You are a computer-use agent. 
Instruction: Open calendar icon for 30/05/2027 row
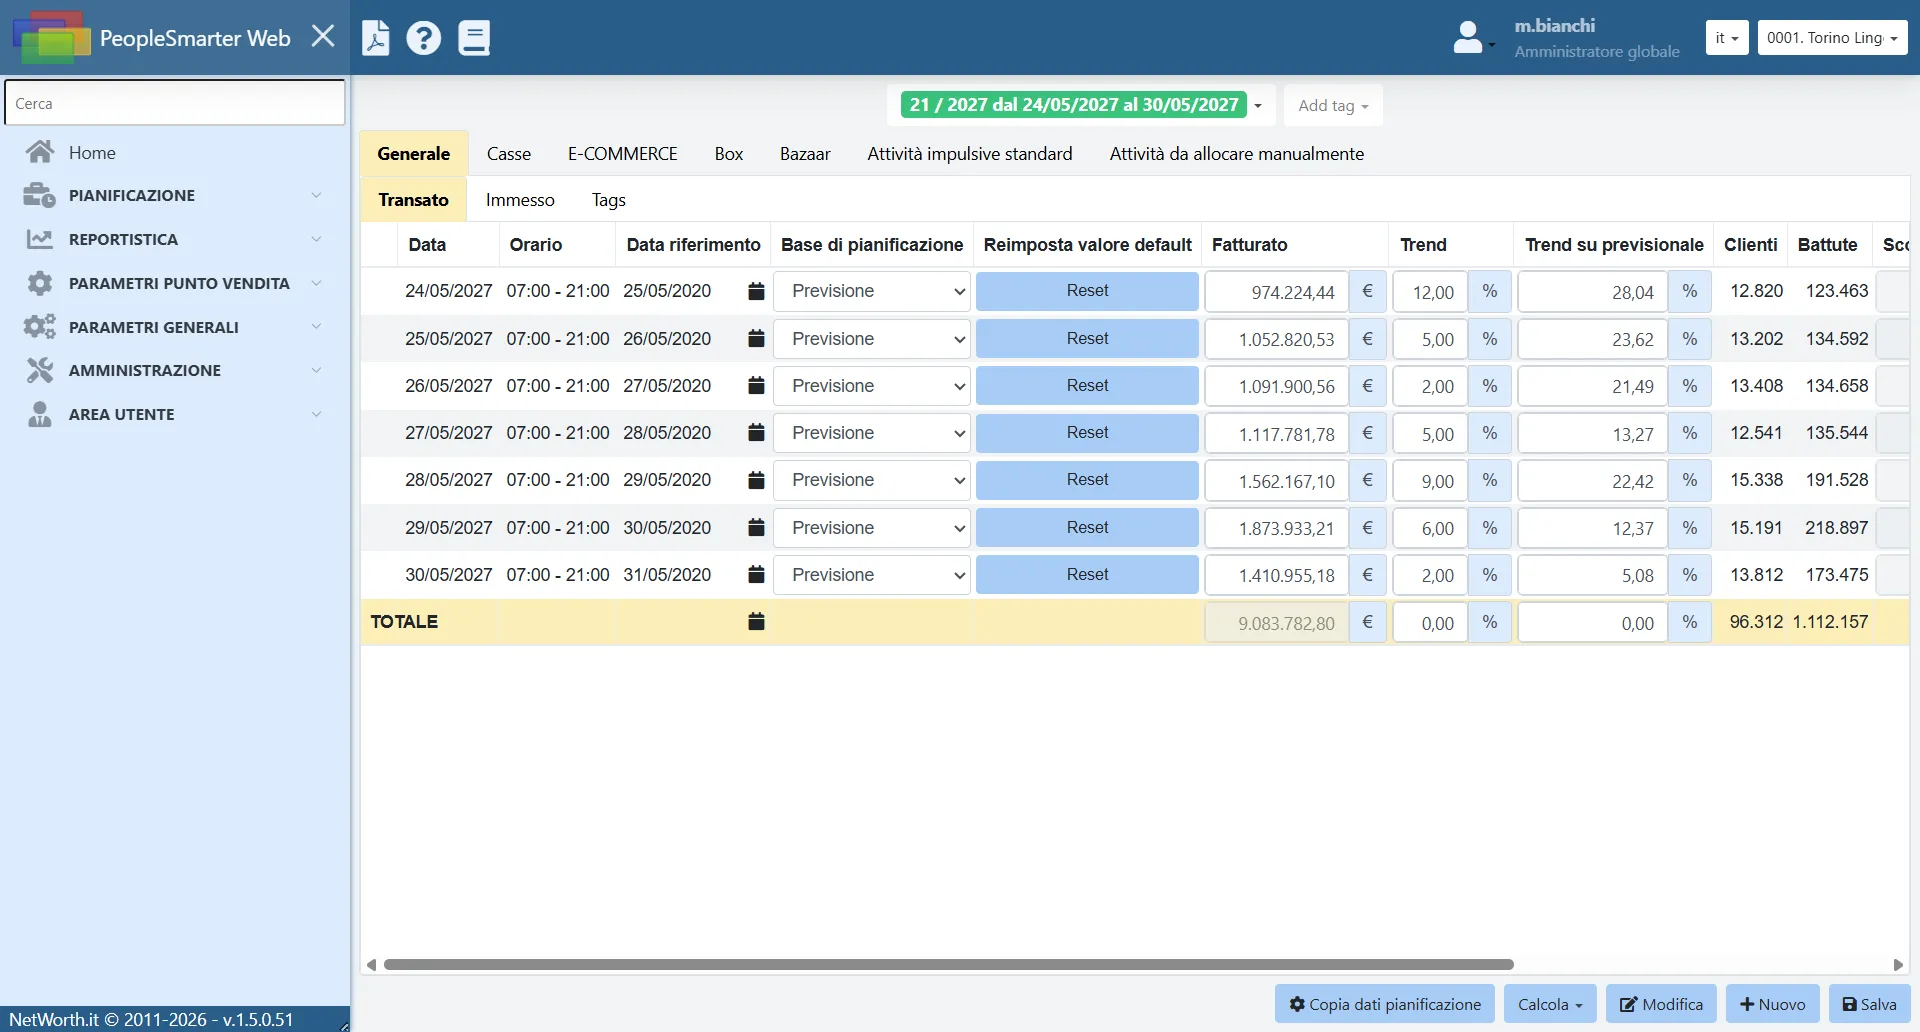[x=756, y=575]
